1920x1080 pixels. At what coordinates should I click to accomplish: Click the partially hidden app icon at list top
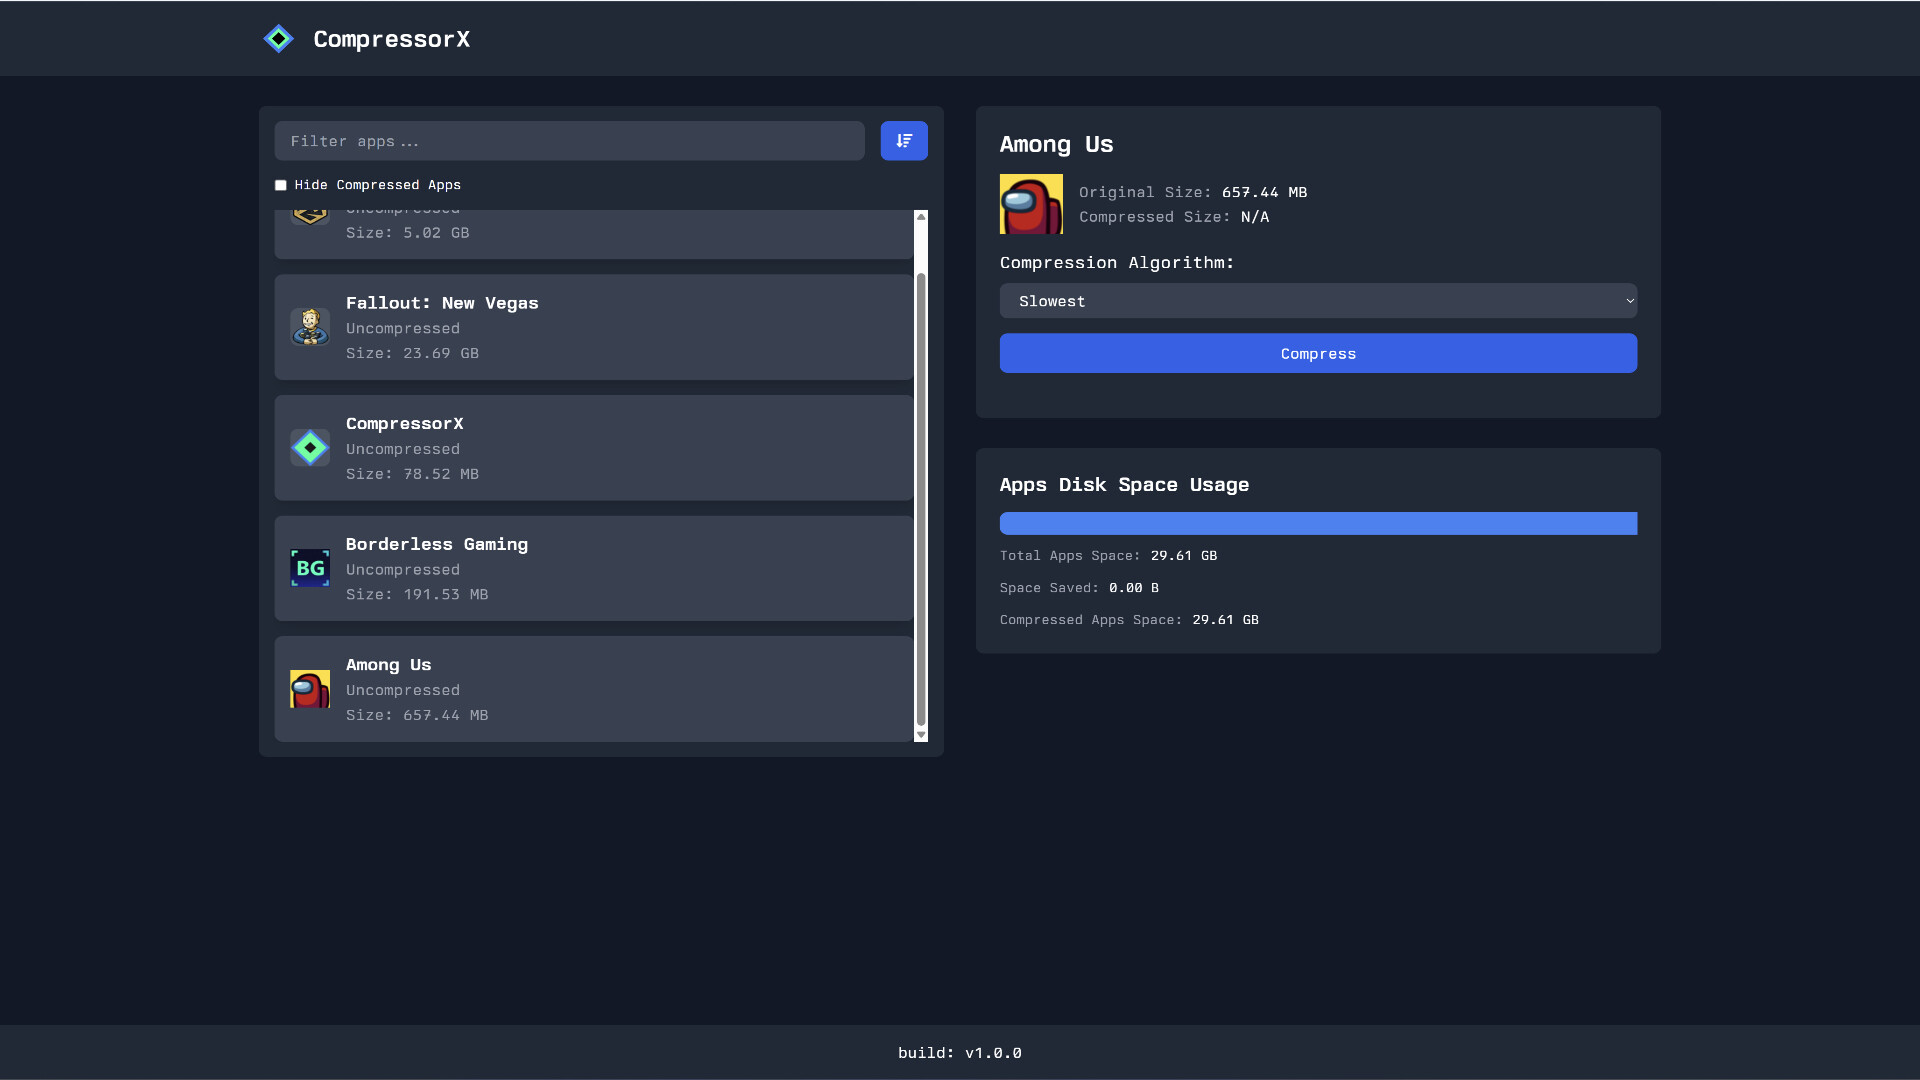[310, 216]
